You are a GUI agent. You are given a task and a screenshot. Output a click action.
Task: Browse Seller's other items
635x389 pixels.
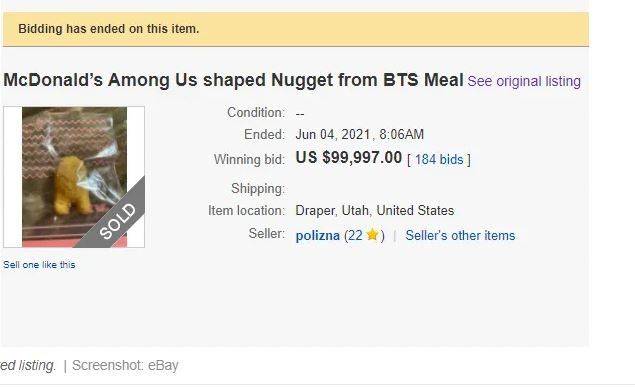(460, 236)
